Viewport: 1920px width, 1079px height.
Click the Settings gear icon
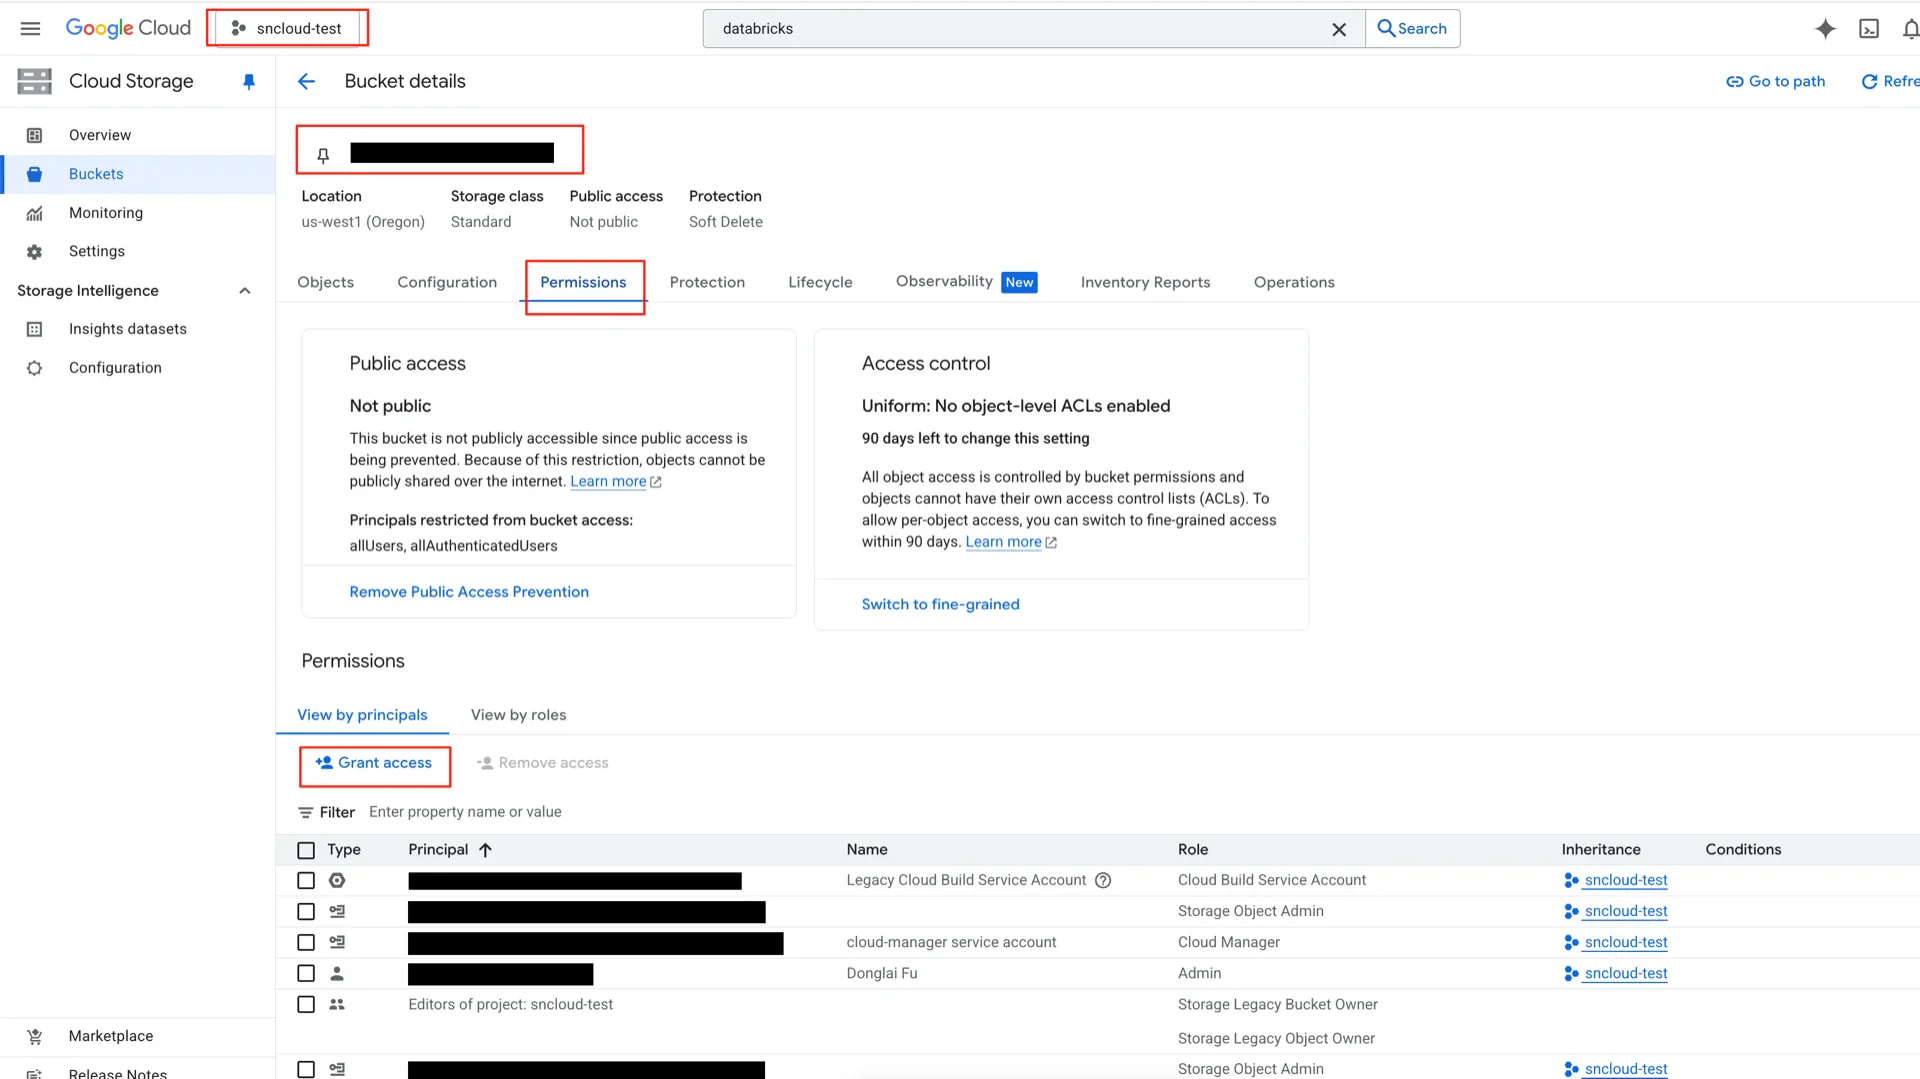coord(34,252)
